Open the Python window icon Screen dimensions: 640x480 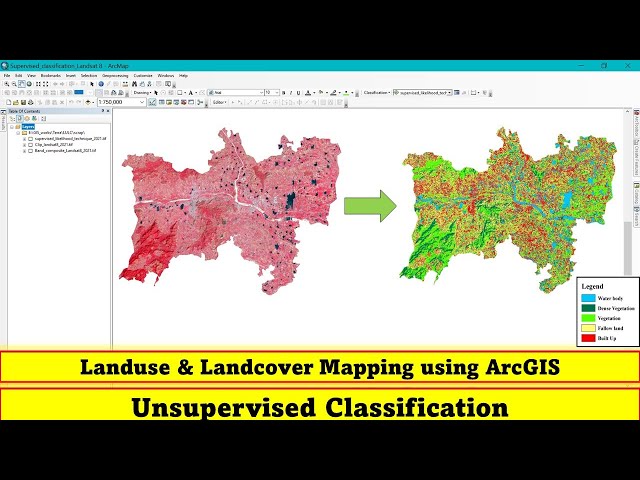pyautogui.click(x=191, y=102)
